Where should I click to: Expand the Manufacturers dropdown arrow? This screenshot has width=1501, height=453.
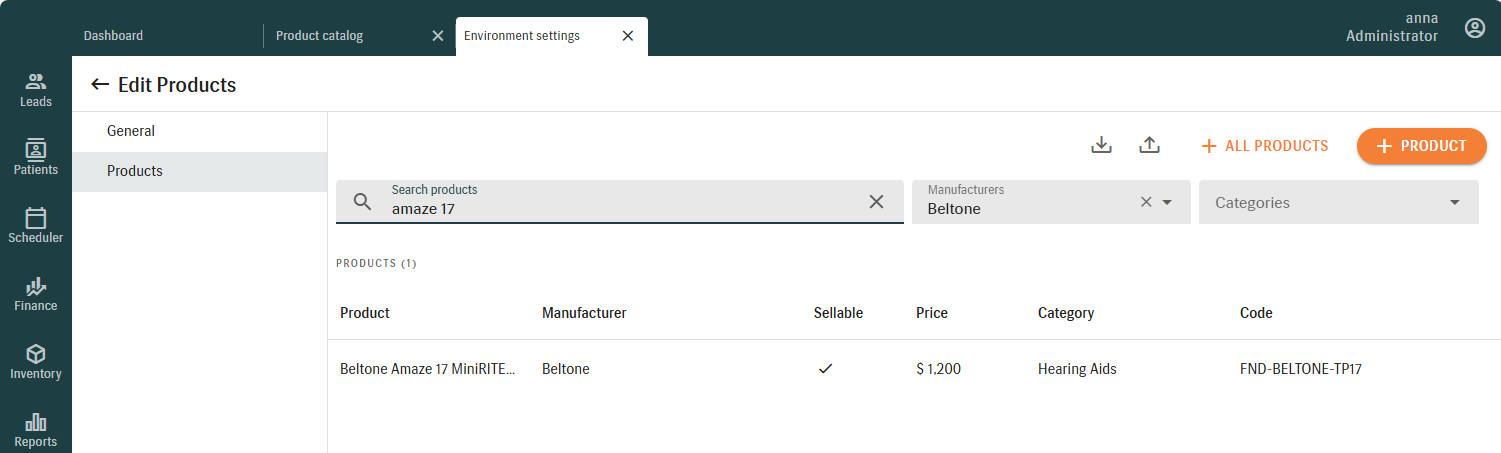pos(1167,202)
